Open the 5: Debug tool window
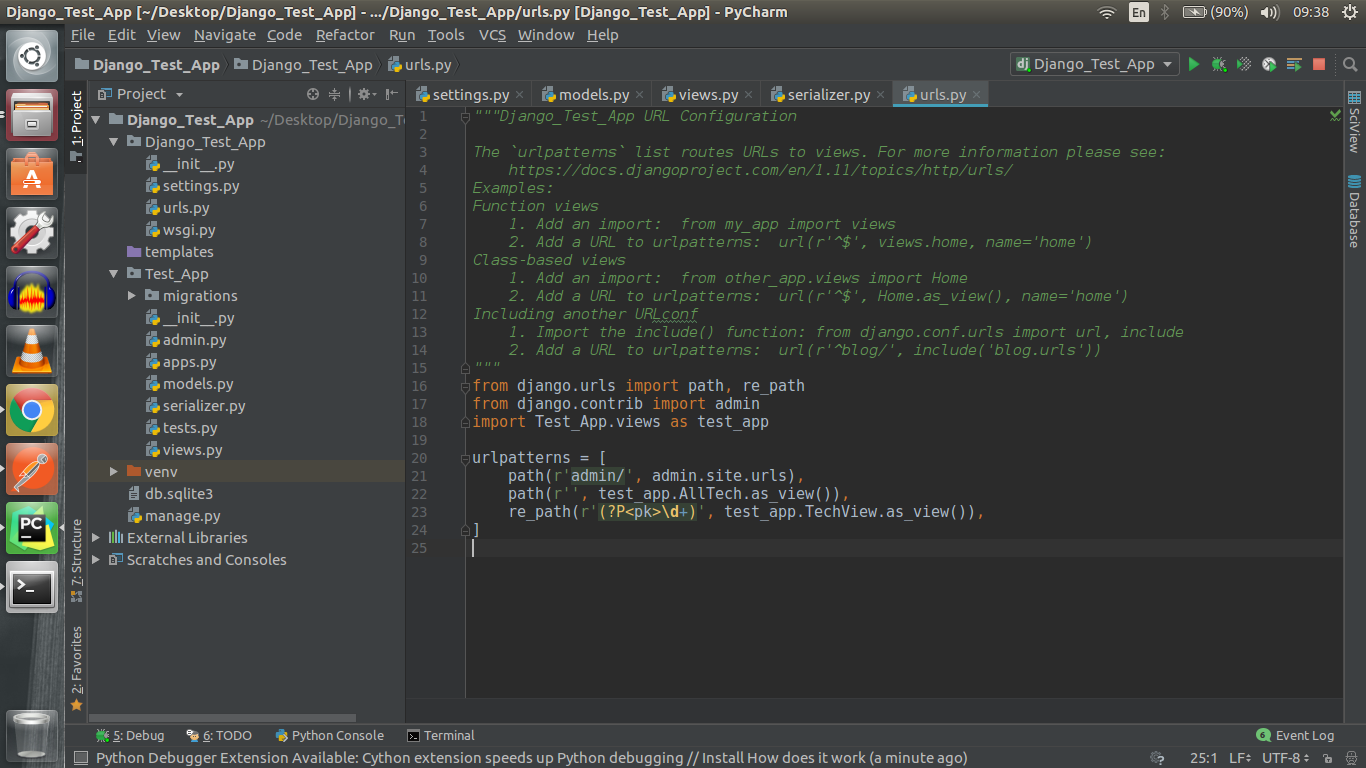This screenshot has height=768, width=1366. 130,736
